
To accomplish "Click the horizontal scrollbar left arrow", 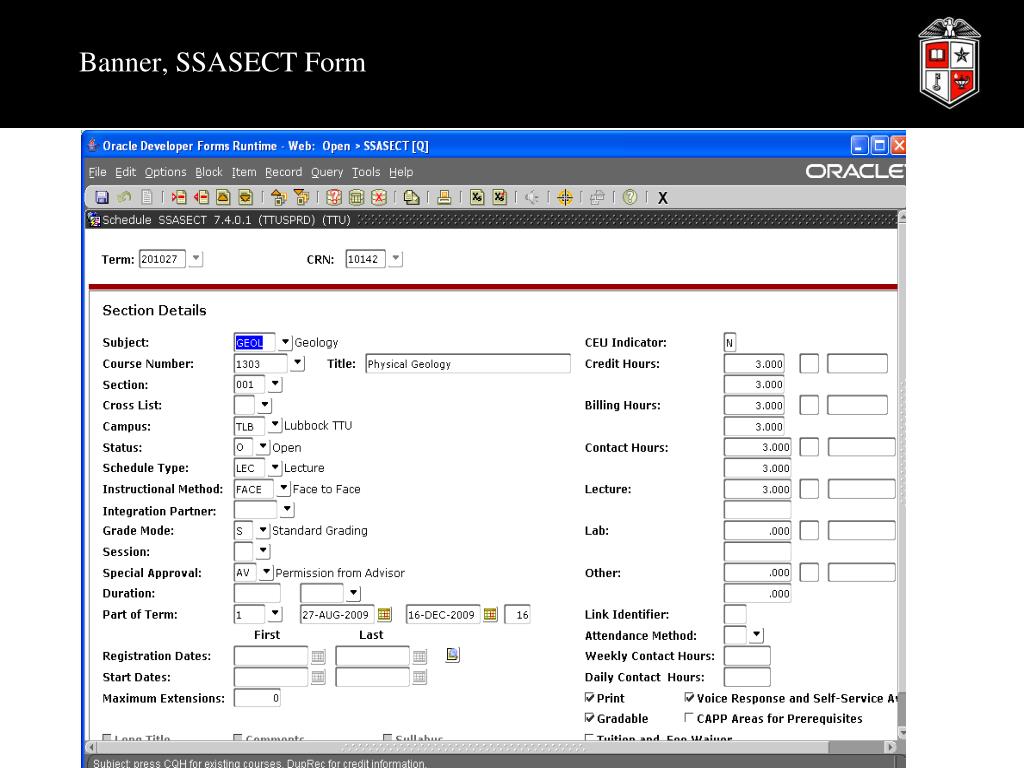I will click(92, 746).
